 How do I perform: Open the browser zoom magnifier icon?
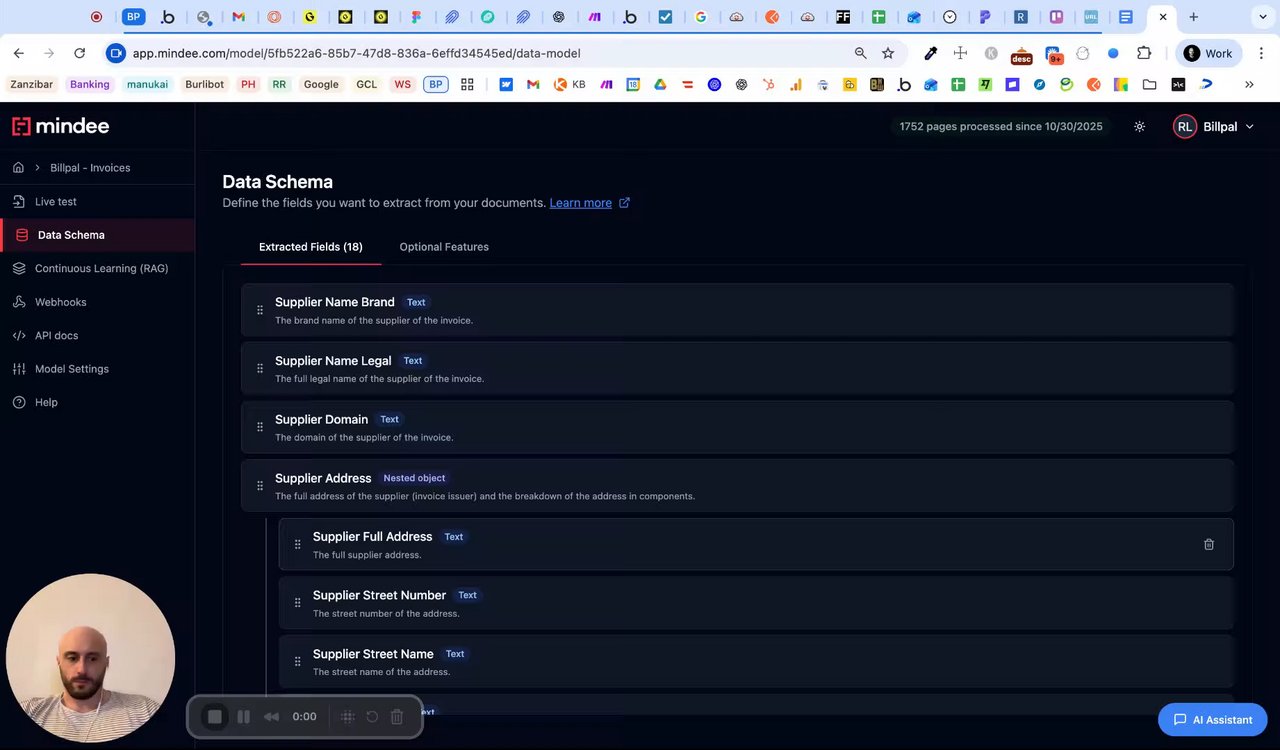pos(860,53)
